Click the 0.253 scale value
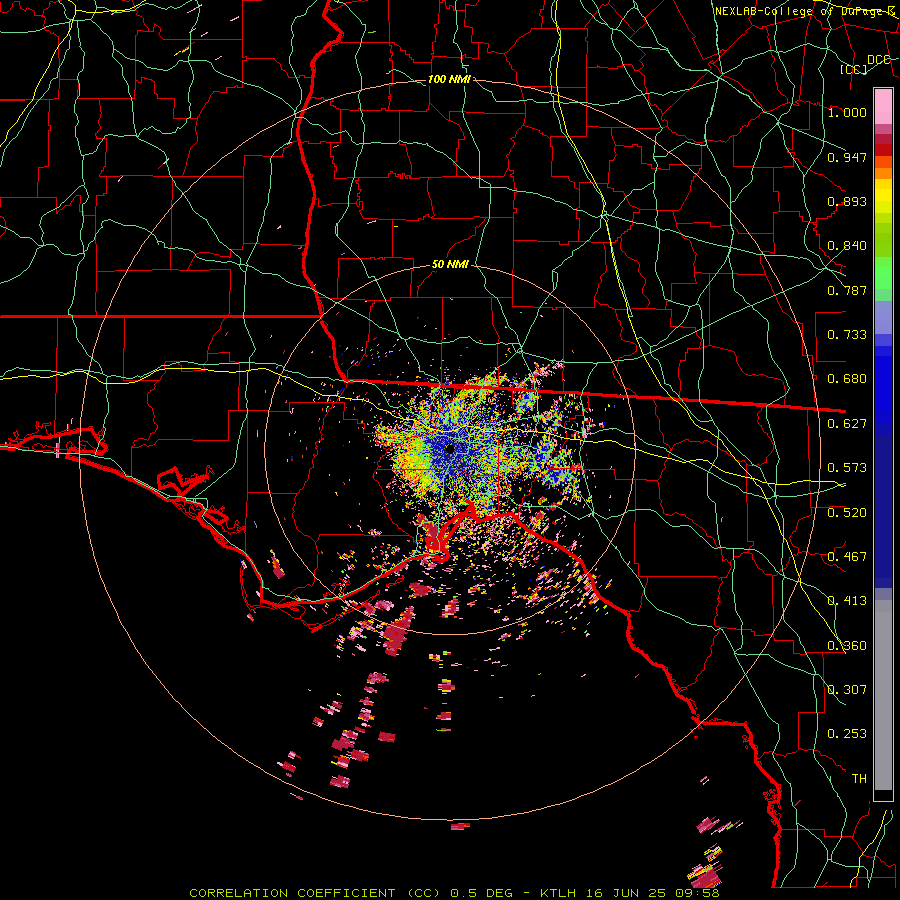900x900 pixels. click(847, 734)
